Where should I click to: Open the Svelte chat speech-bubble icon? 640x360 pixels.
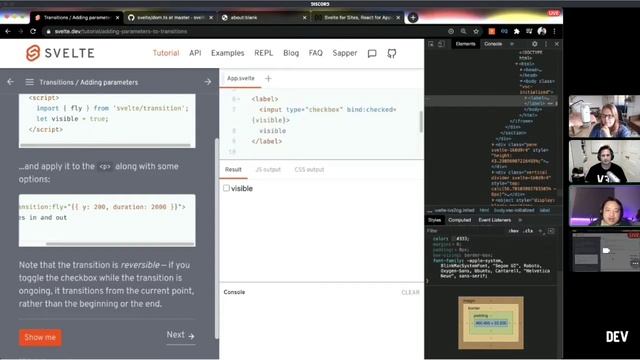point(372,53)
